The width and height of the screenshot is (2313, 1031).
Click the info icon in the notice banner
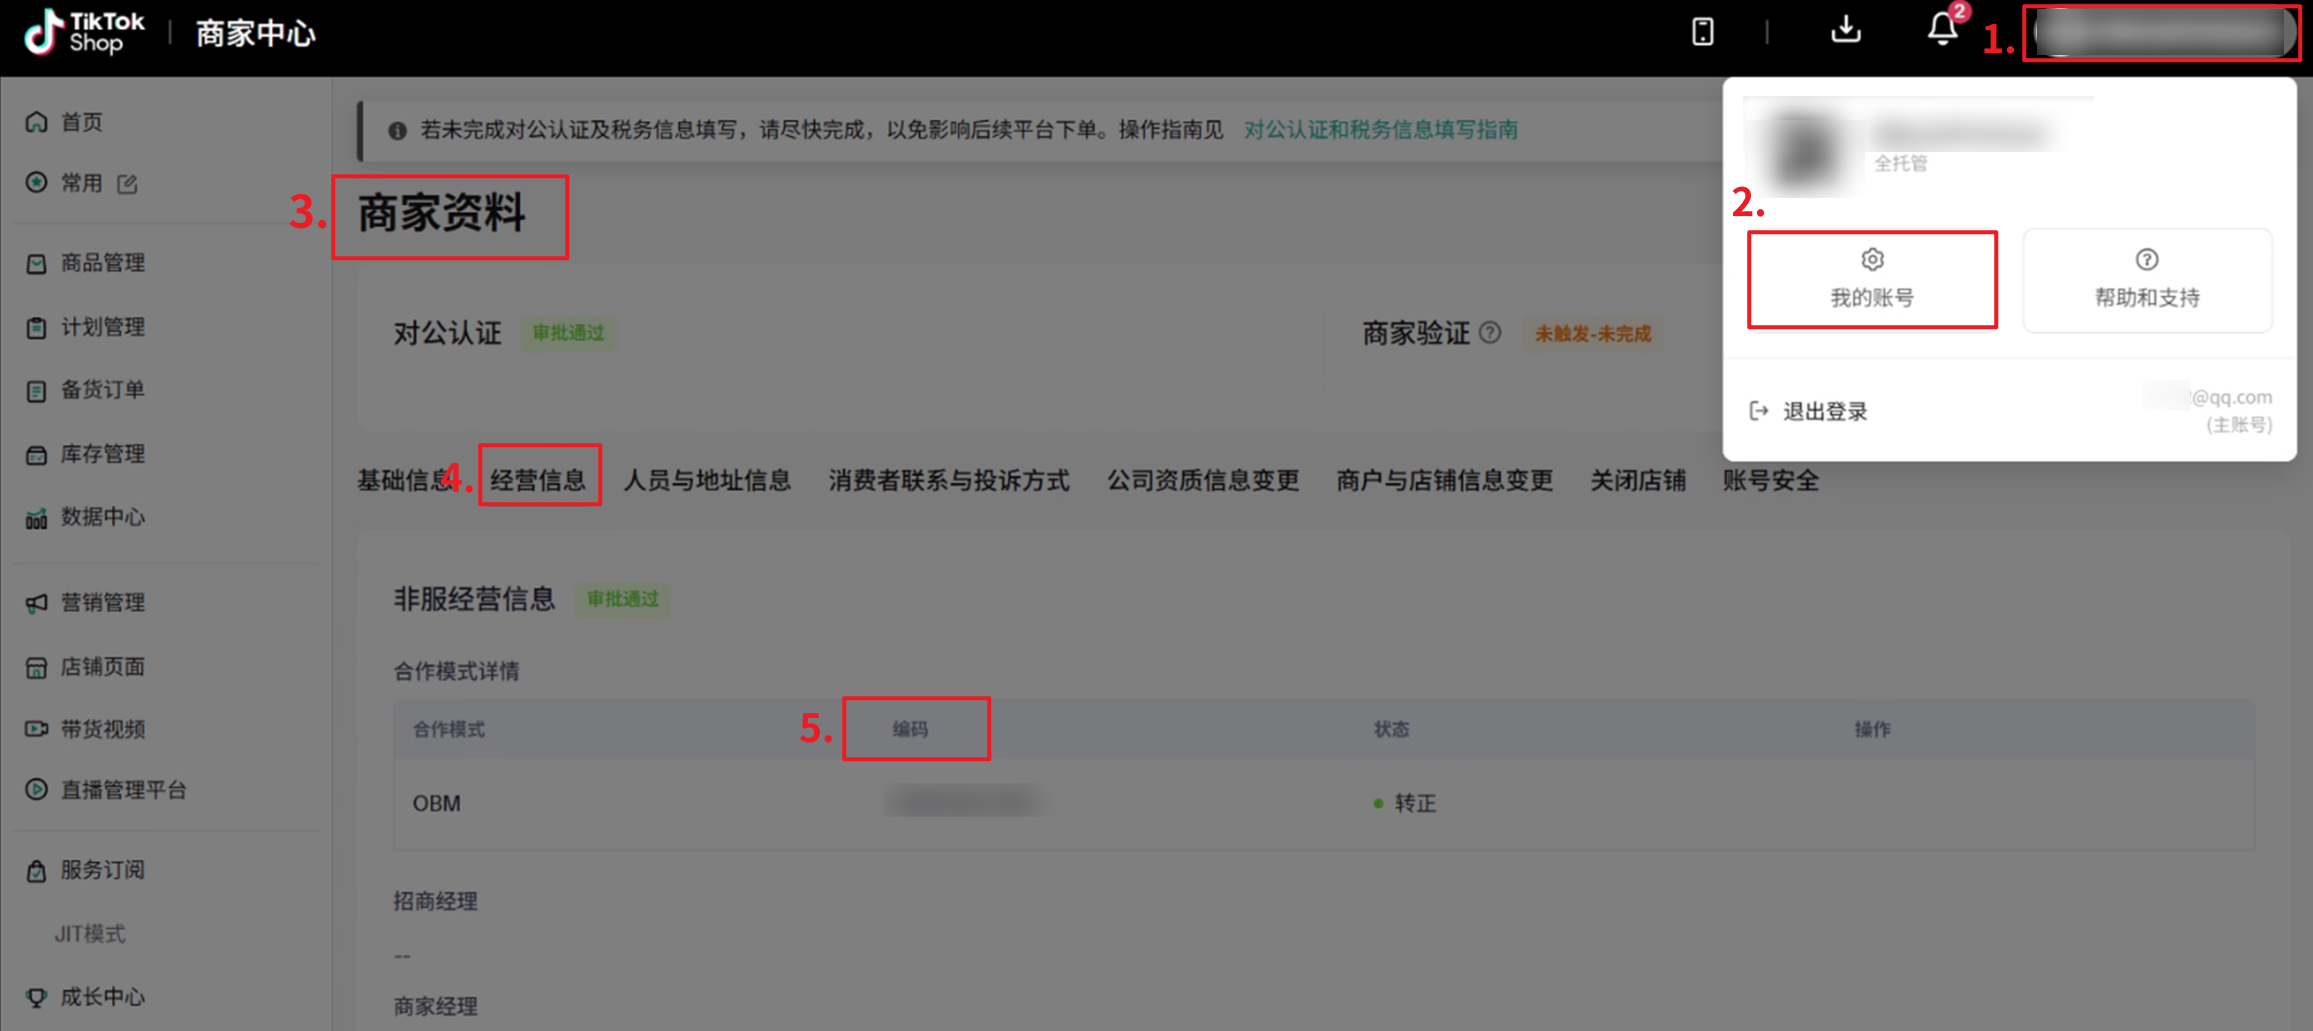click(x=397, y=130)
